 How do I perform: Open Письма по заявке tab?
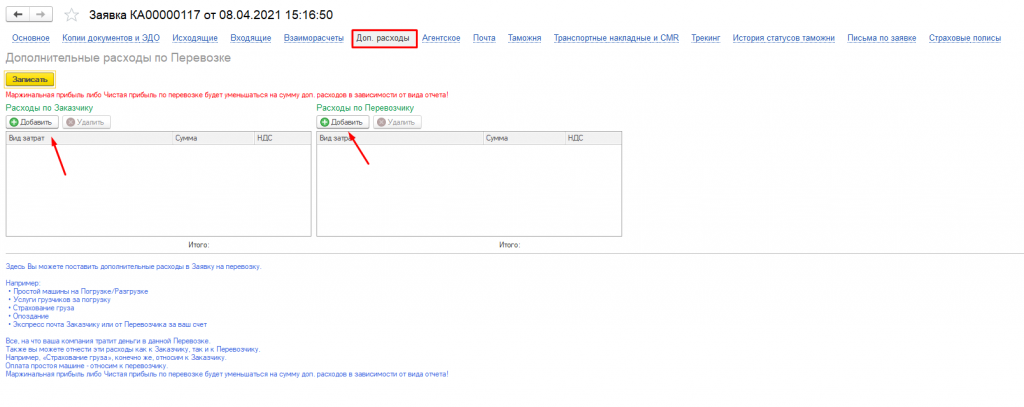882,39
